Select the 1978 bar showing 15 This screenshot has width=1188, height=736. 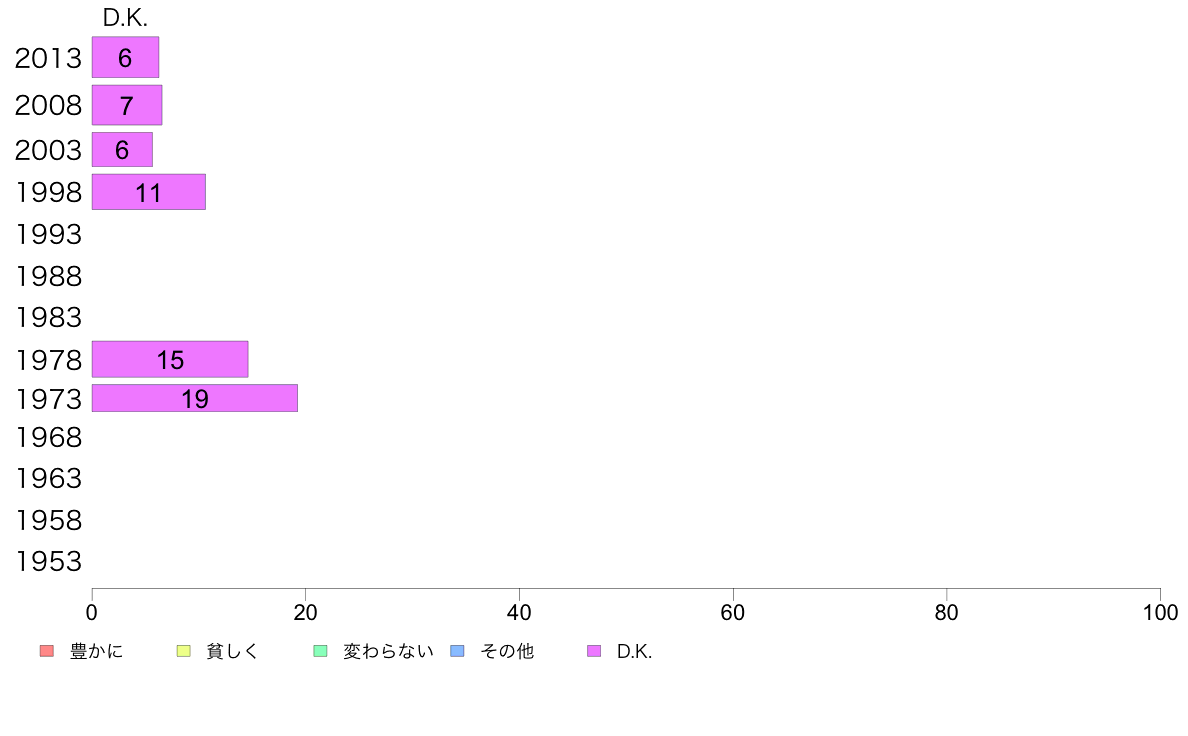coord(170,359)
